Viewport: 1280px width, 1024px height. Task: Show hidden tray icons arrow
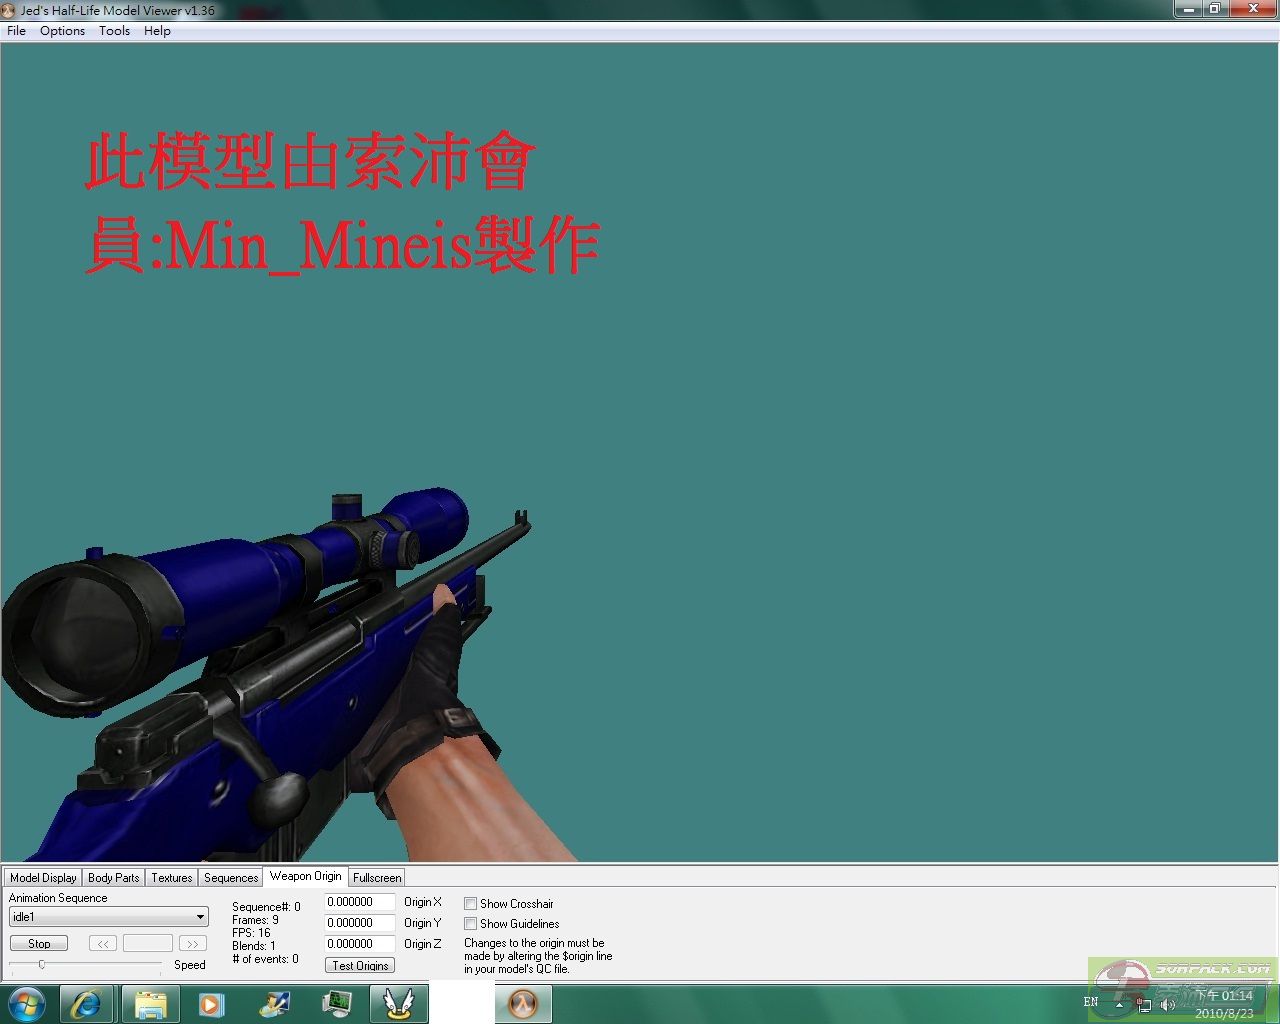(x=1119, y=1004)
